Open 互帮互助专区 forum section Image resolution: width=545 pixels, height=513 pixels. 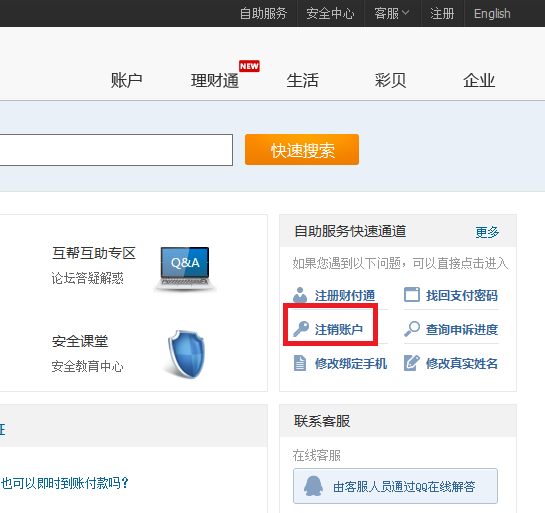coord(93,253)
